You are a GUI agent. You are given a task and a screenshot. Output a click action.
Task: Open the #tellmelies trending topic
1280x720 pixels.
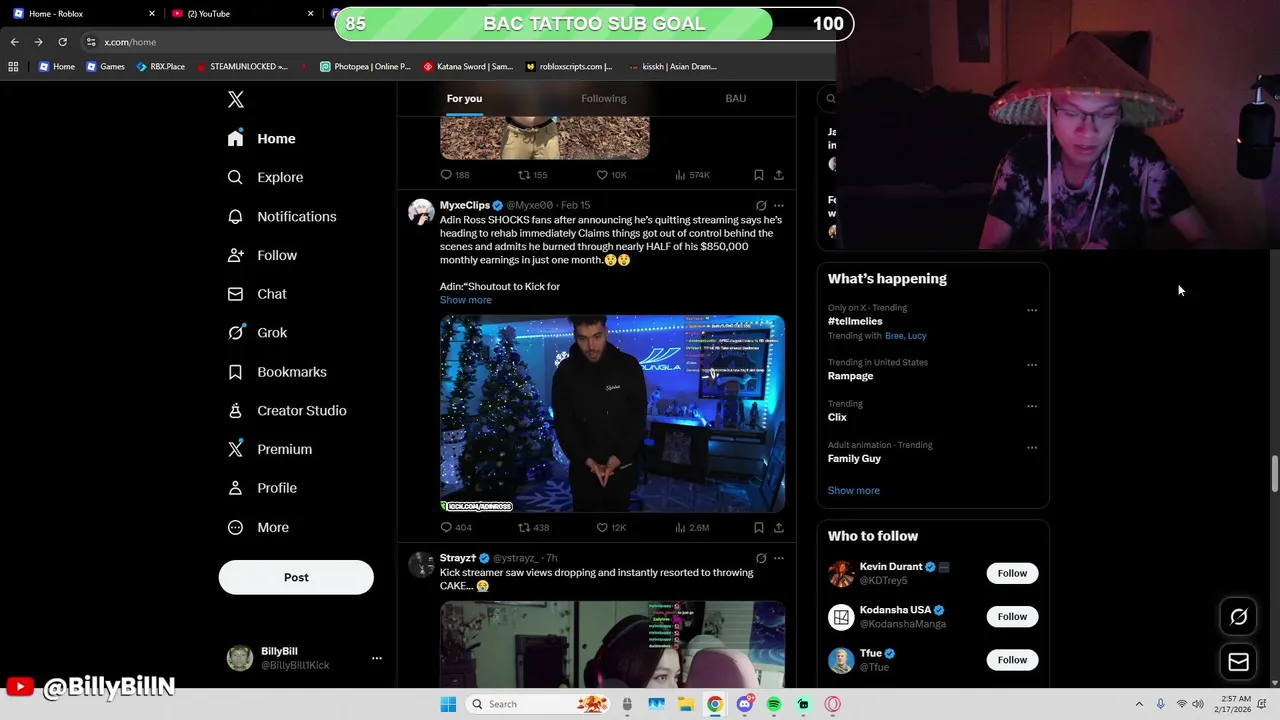(x=855, y=321)
